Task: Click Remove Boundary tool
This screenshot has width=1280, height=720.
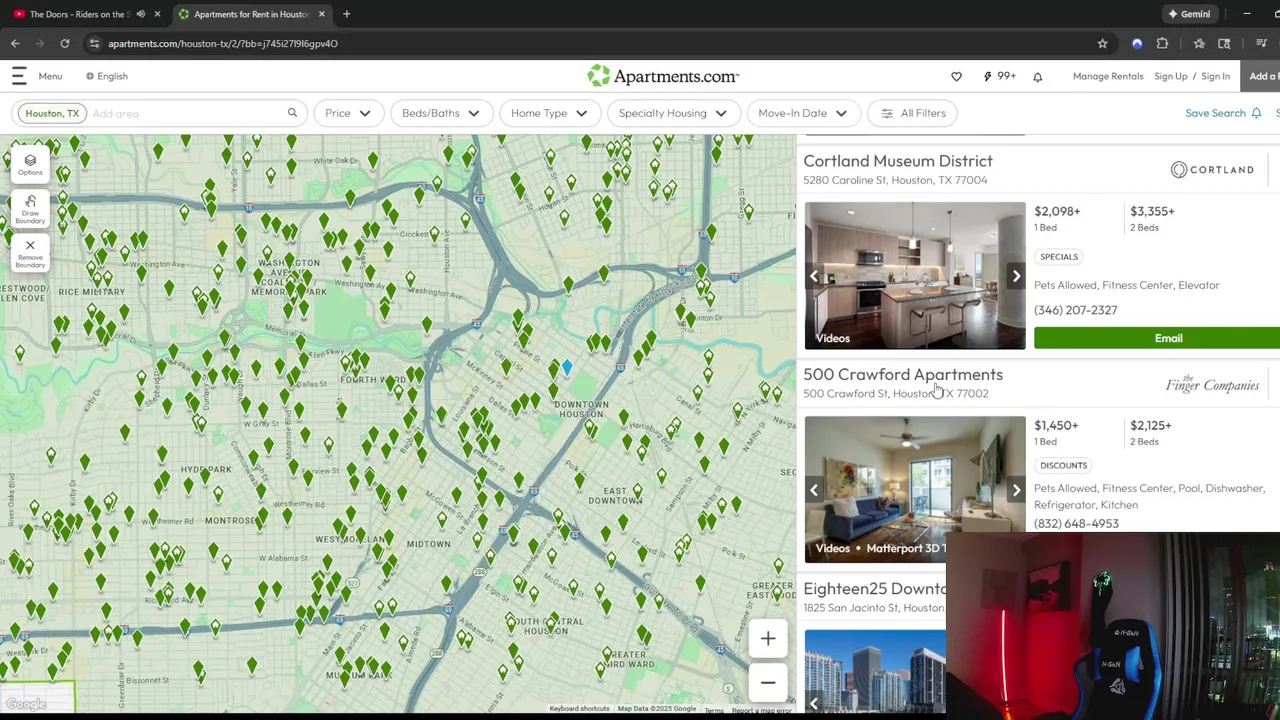Action: coord(30,253)
